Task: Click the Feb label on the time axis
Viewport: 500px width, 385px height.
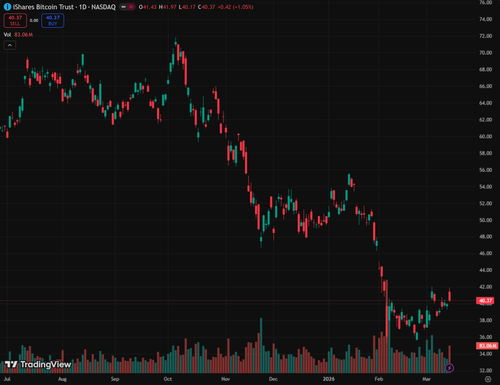Action: pyautogui.click(x=379, y=379)
